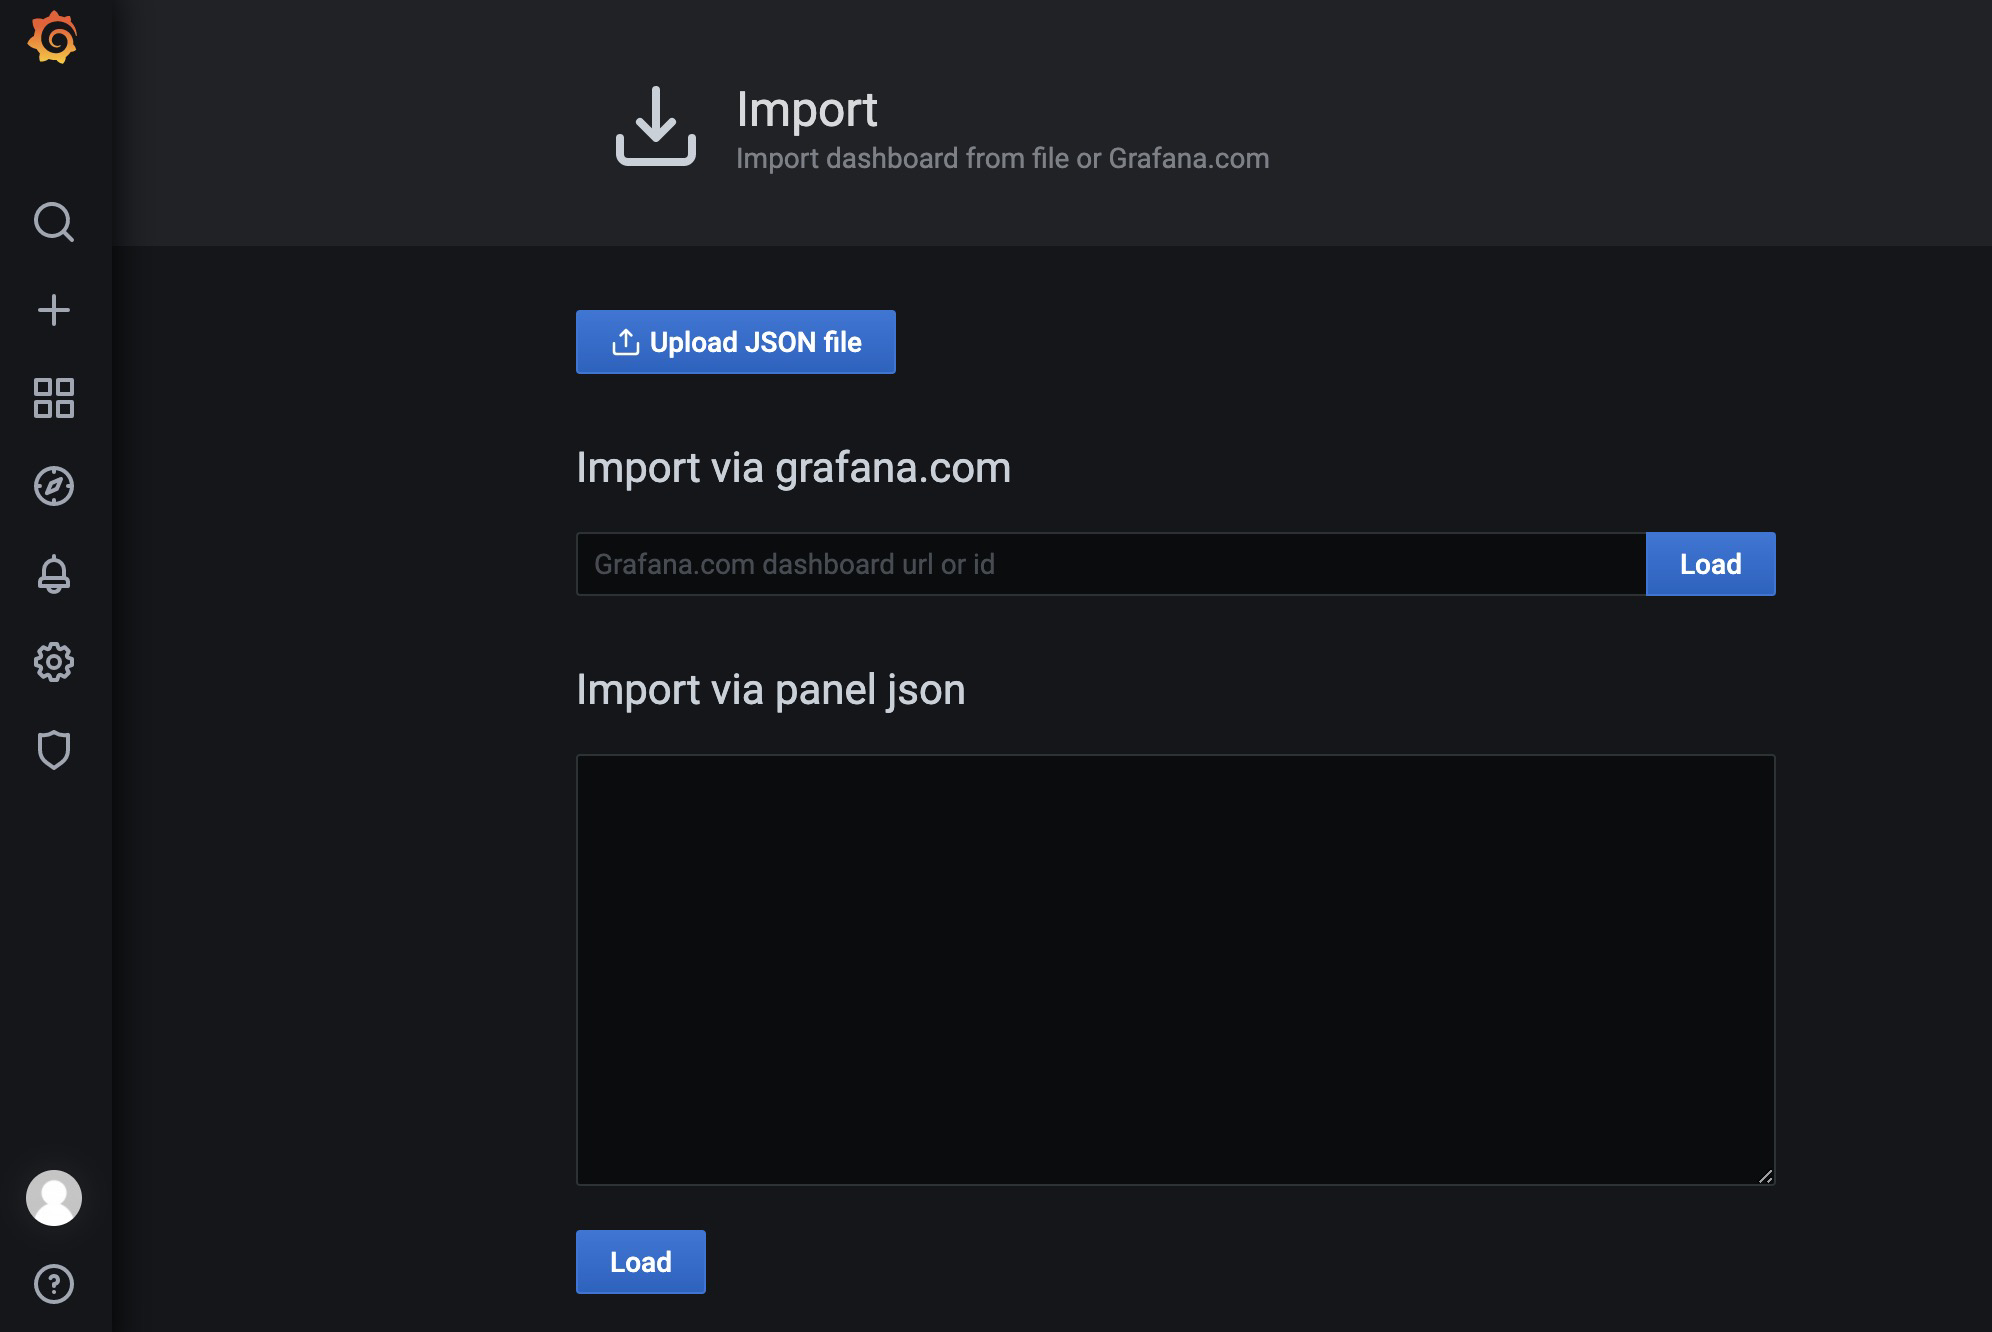The height and width of the screenshot is (1332, 1992).
Task: Navigate to the Explore icon
Action: coord(55,485)
